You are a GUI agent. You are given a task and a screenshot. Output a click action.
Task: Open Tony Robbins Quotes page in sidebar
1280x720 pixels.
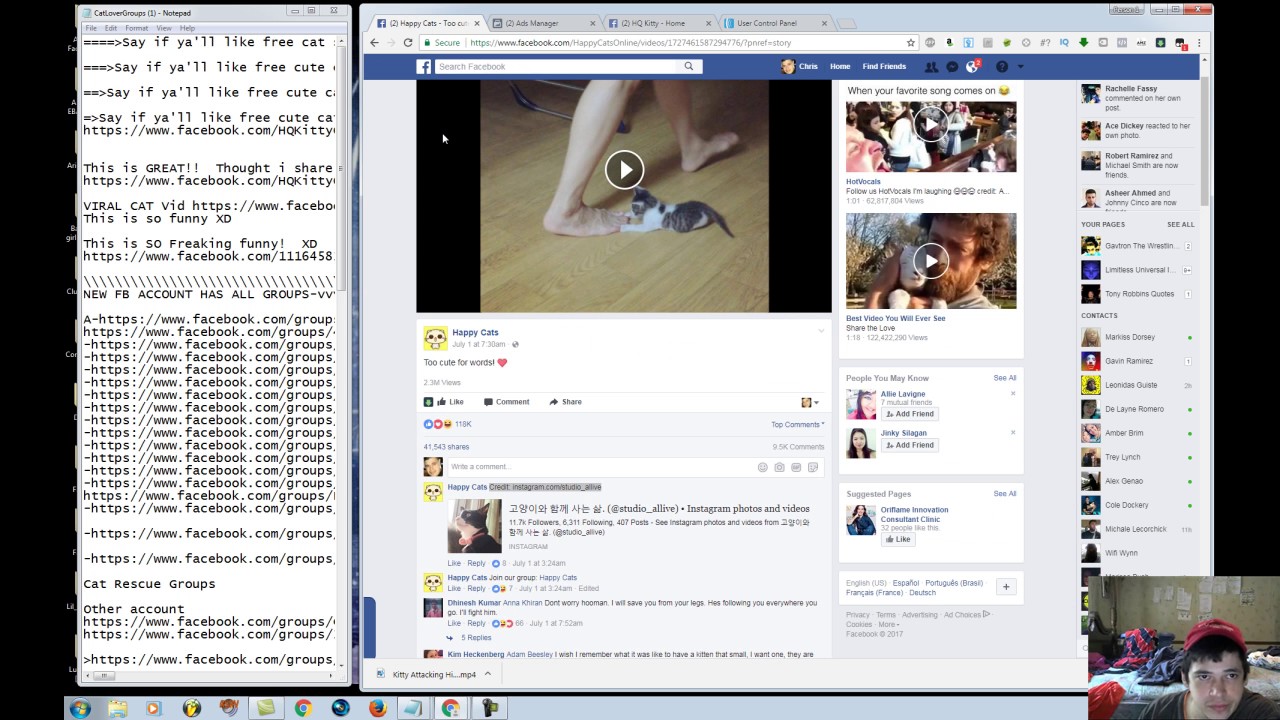1137,294
